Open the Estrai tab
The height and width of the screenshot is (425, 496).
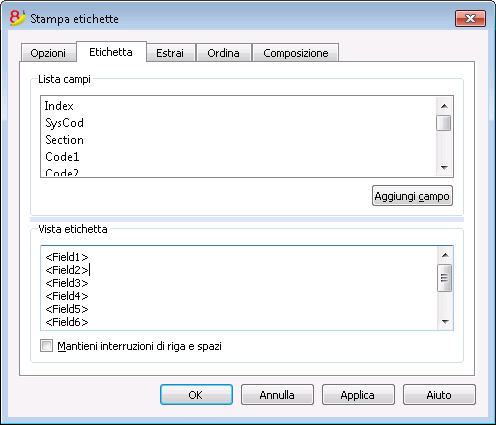click(170, 53)
